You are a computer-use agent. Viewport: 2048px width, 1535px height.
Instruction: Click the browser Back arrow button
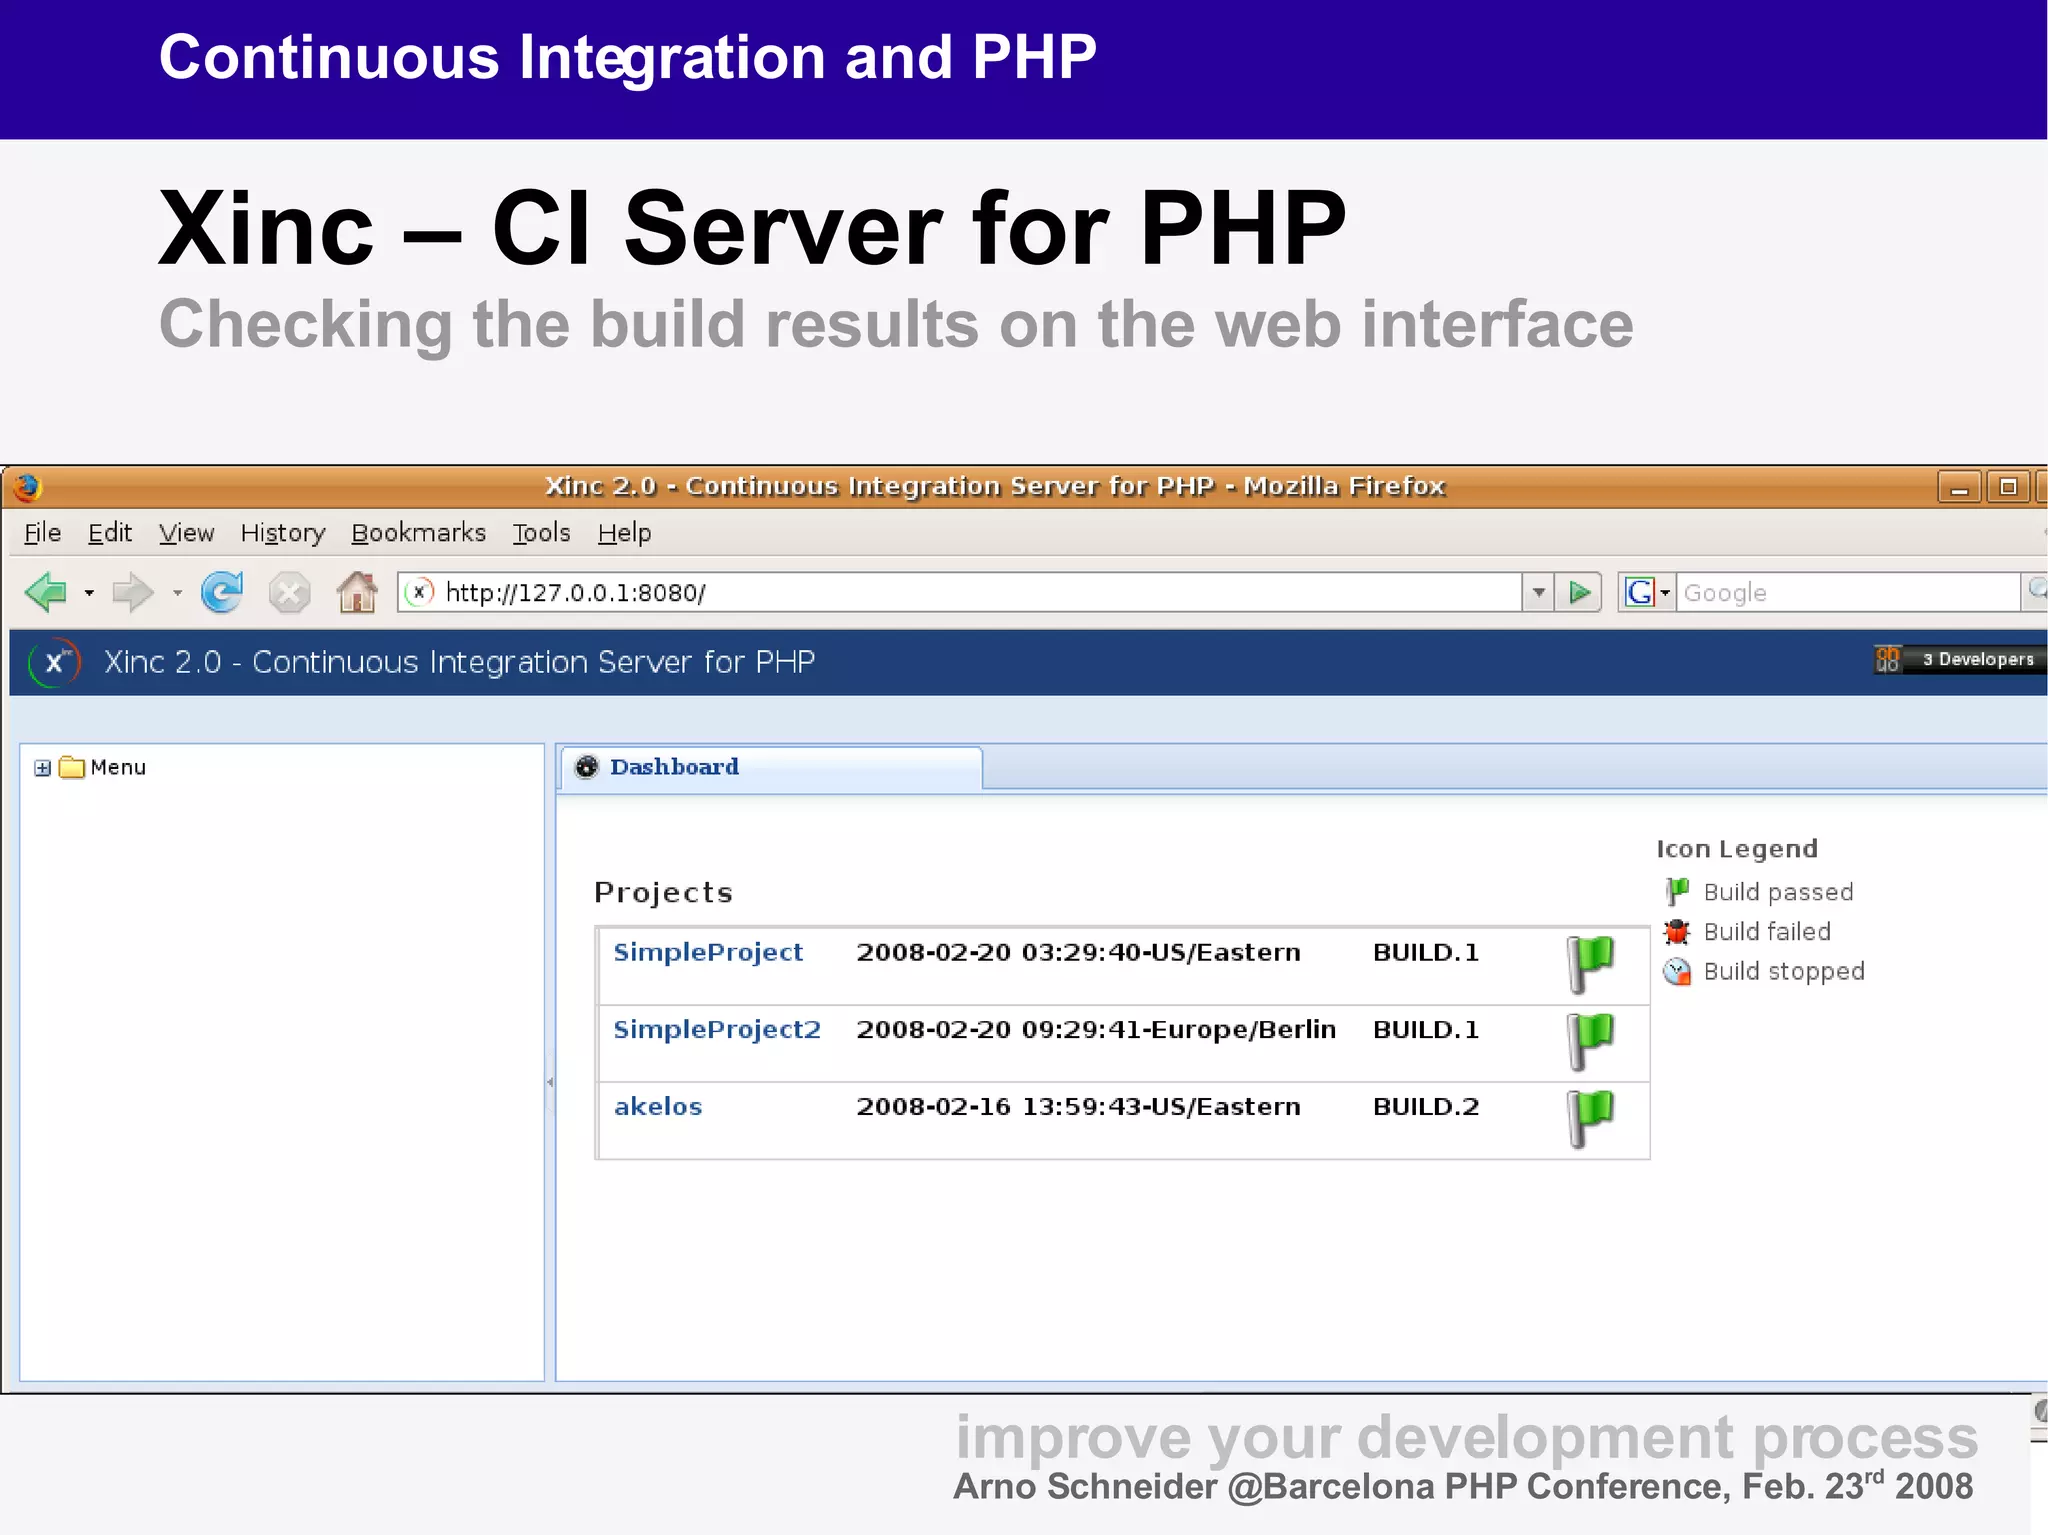pos(46,593)
